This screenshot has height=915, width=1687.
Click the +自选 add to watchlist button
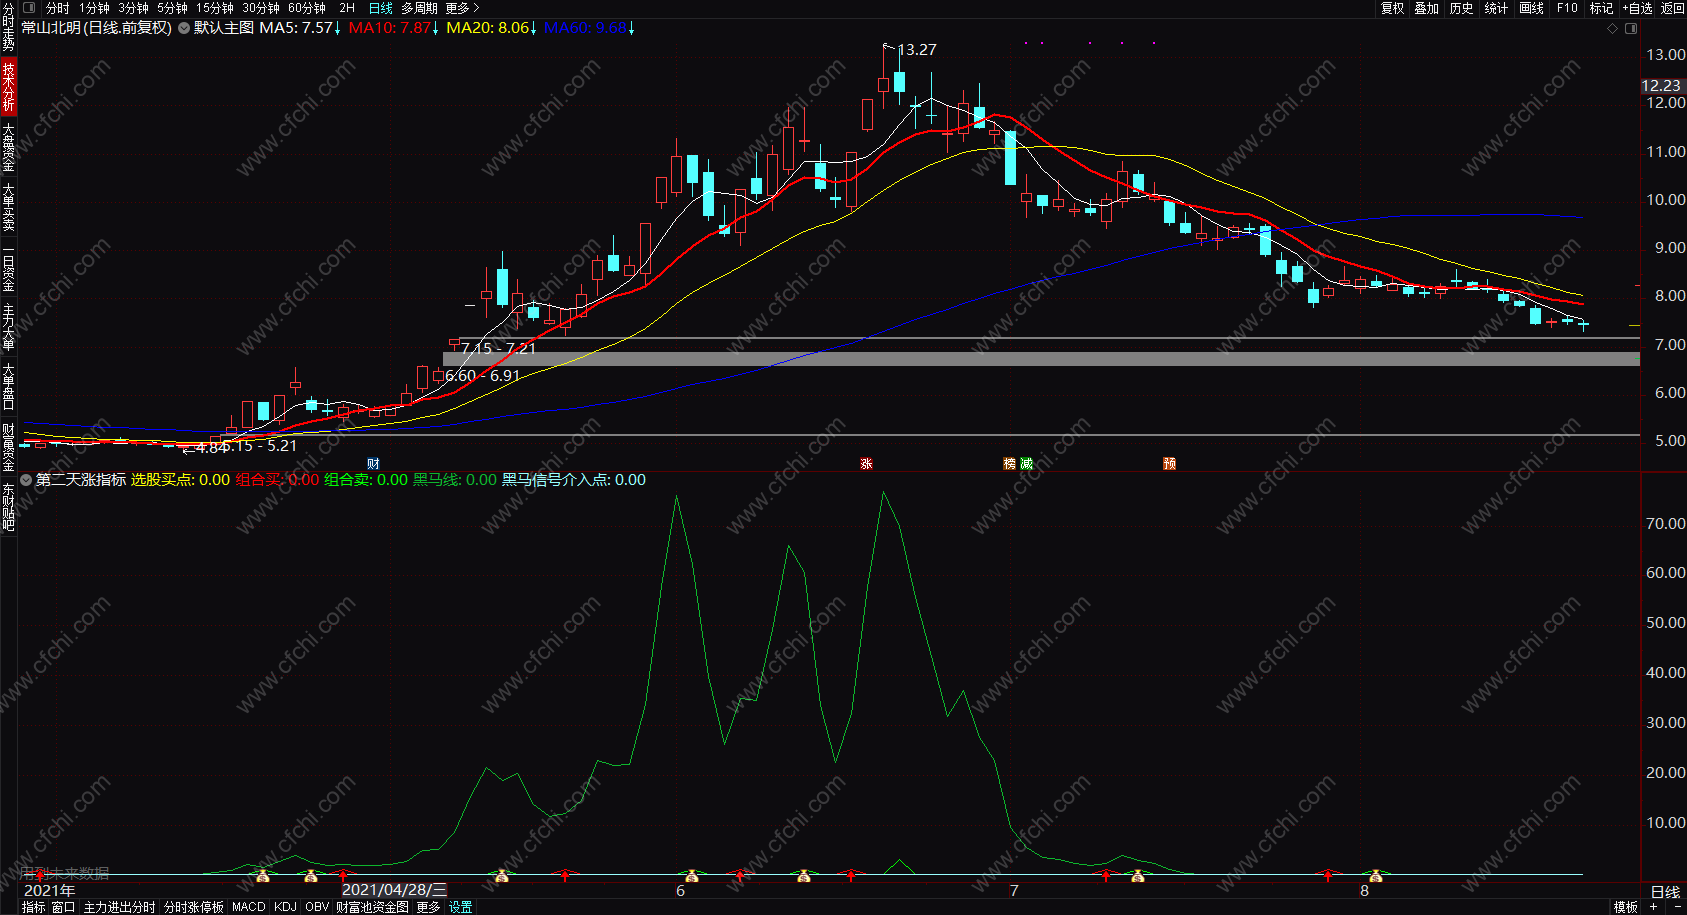tap(1637, 8)
